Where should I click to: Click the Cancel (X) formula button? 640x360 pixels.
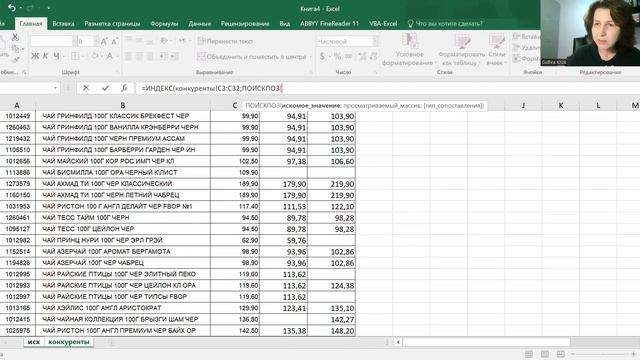coord(86,88)
